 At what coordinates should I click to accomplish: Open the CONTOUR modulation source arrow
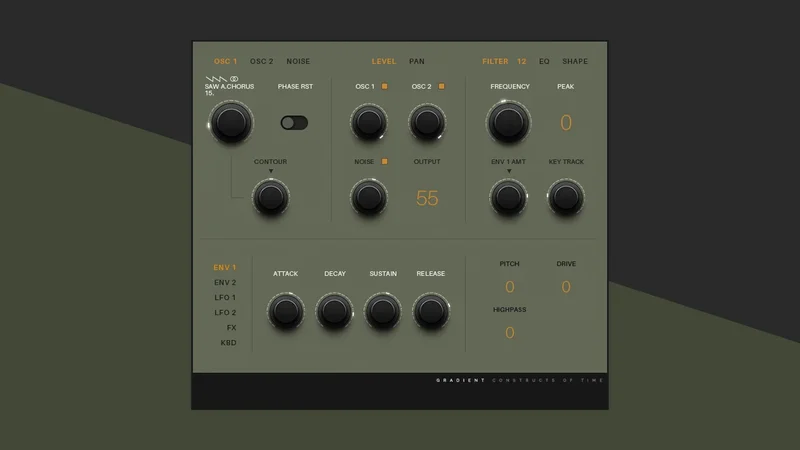click(x=271, y=171)
